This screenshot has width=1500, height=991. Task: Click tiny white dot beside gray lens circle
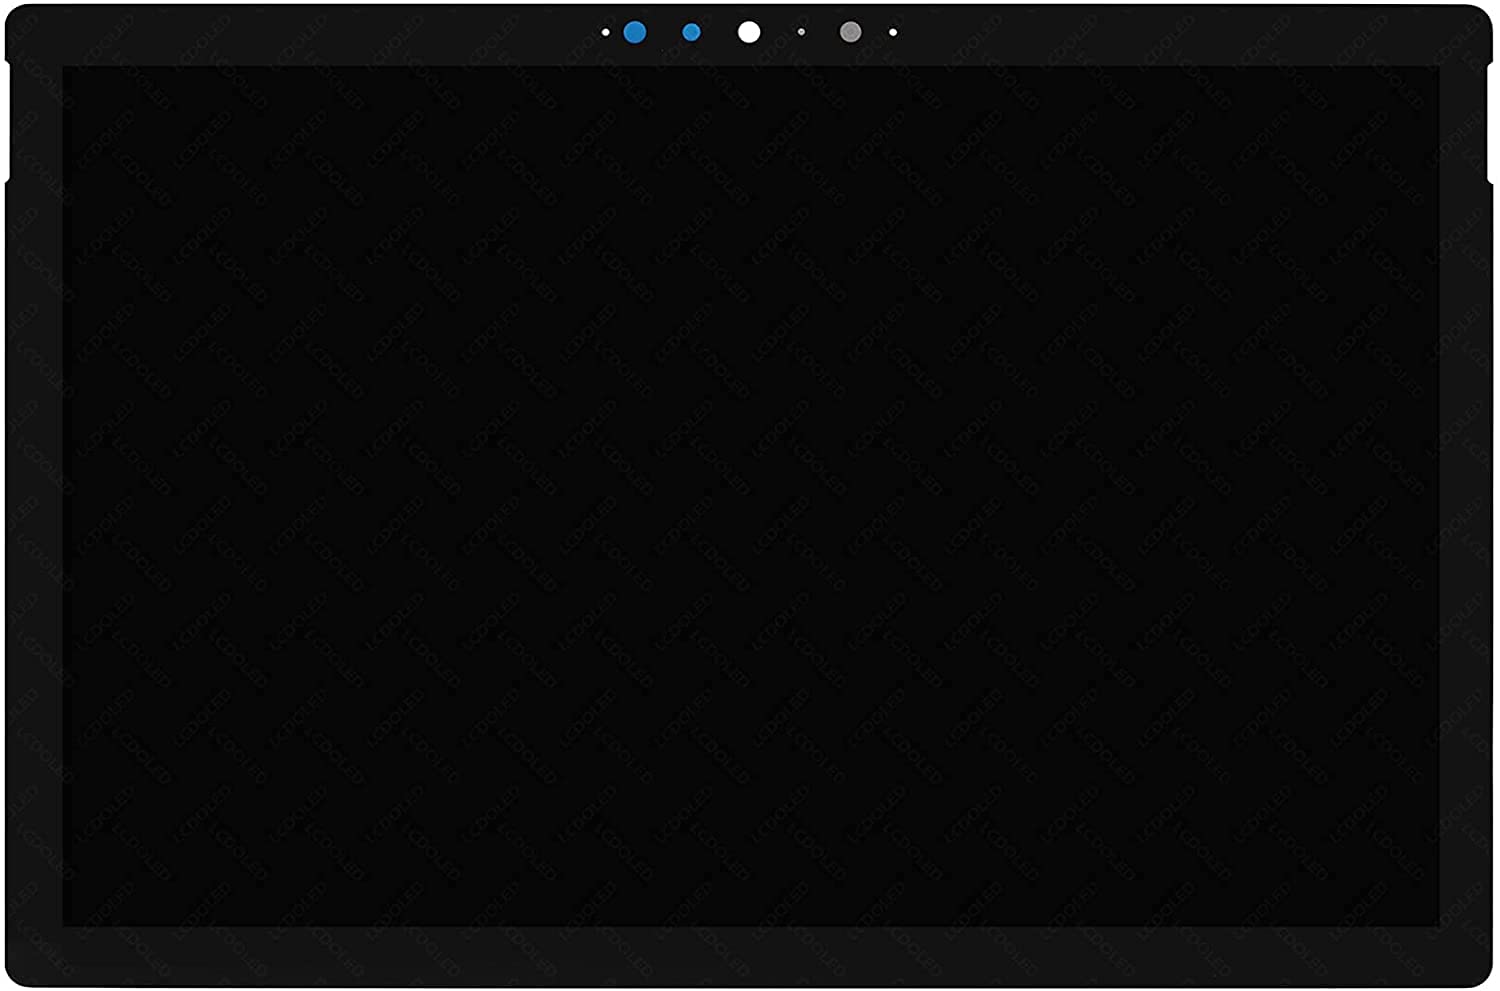click(x=893, y=32)
